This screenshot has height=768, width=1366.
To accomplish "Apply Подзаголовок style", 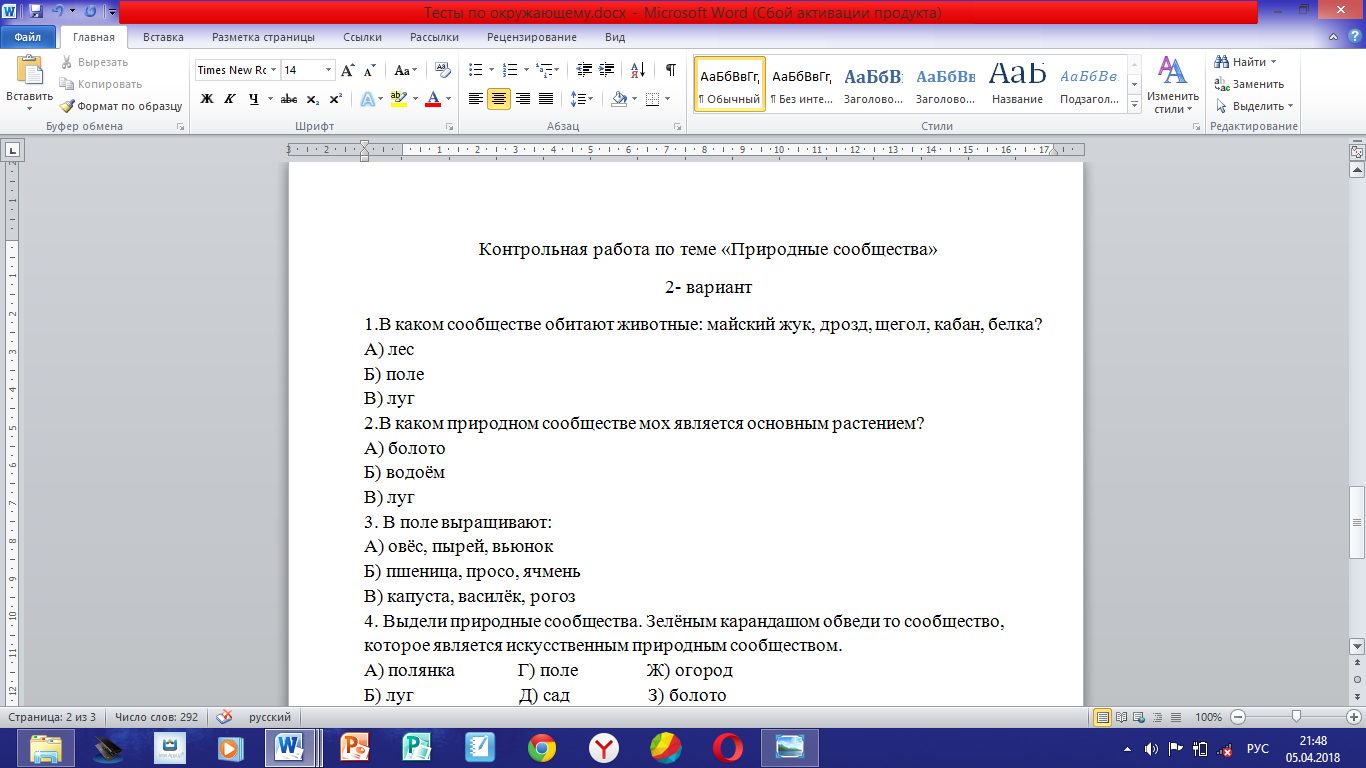I will click(x=1090, y=84).
